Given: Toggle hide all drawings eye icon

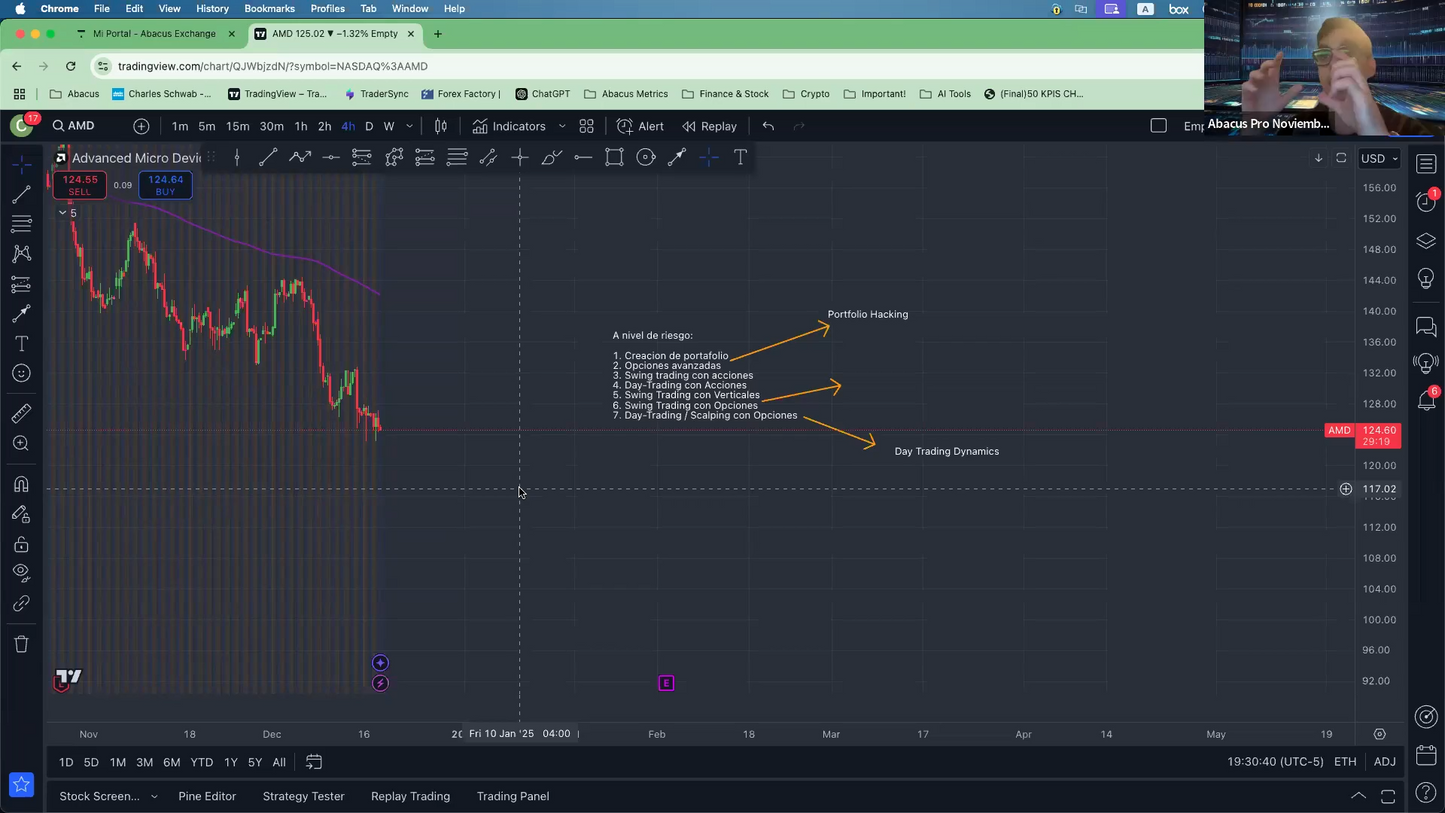Looking at the screenshot, I should pos(21,572).
